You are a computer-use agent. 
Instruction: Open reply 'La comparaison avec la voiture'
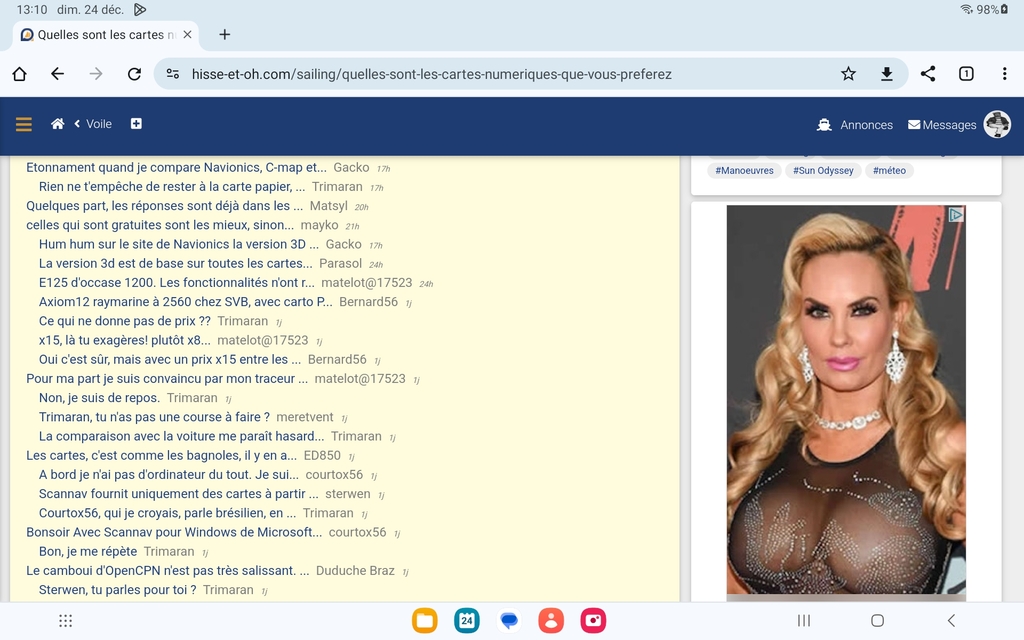(182, 436)
